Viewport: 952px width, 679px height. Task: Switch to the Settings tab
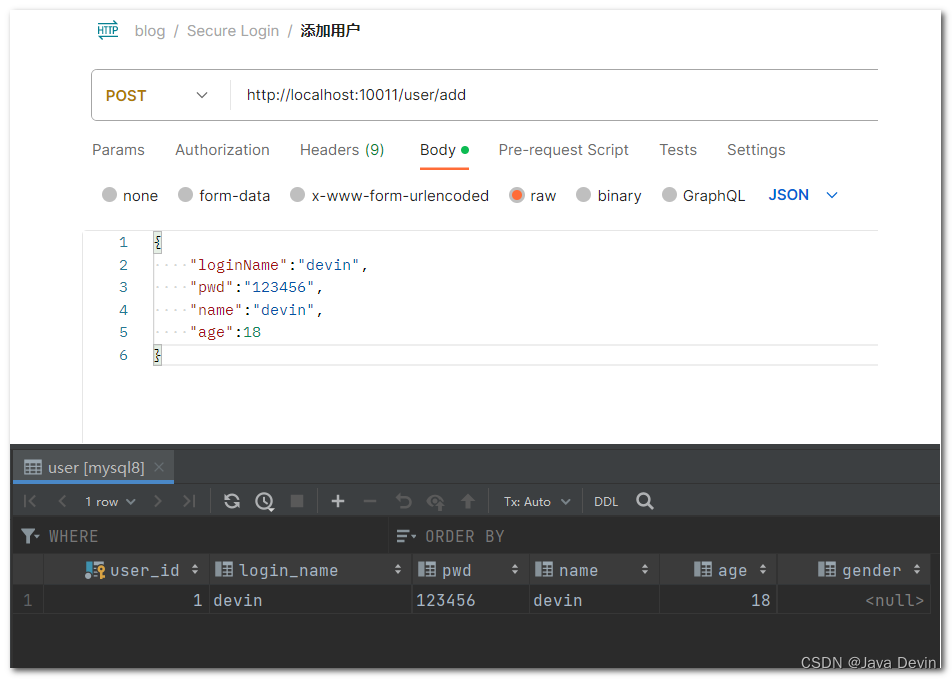point(756,149)
